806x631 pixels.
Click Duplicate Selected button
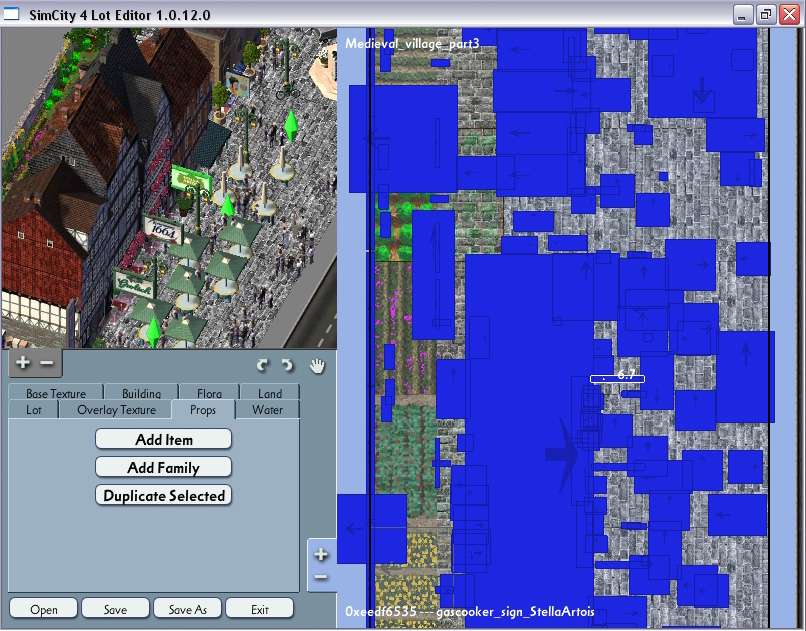163,496
